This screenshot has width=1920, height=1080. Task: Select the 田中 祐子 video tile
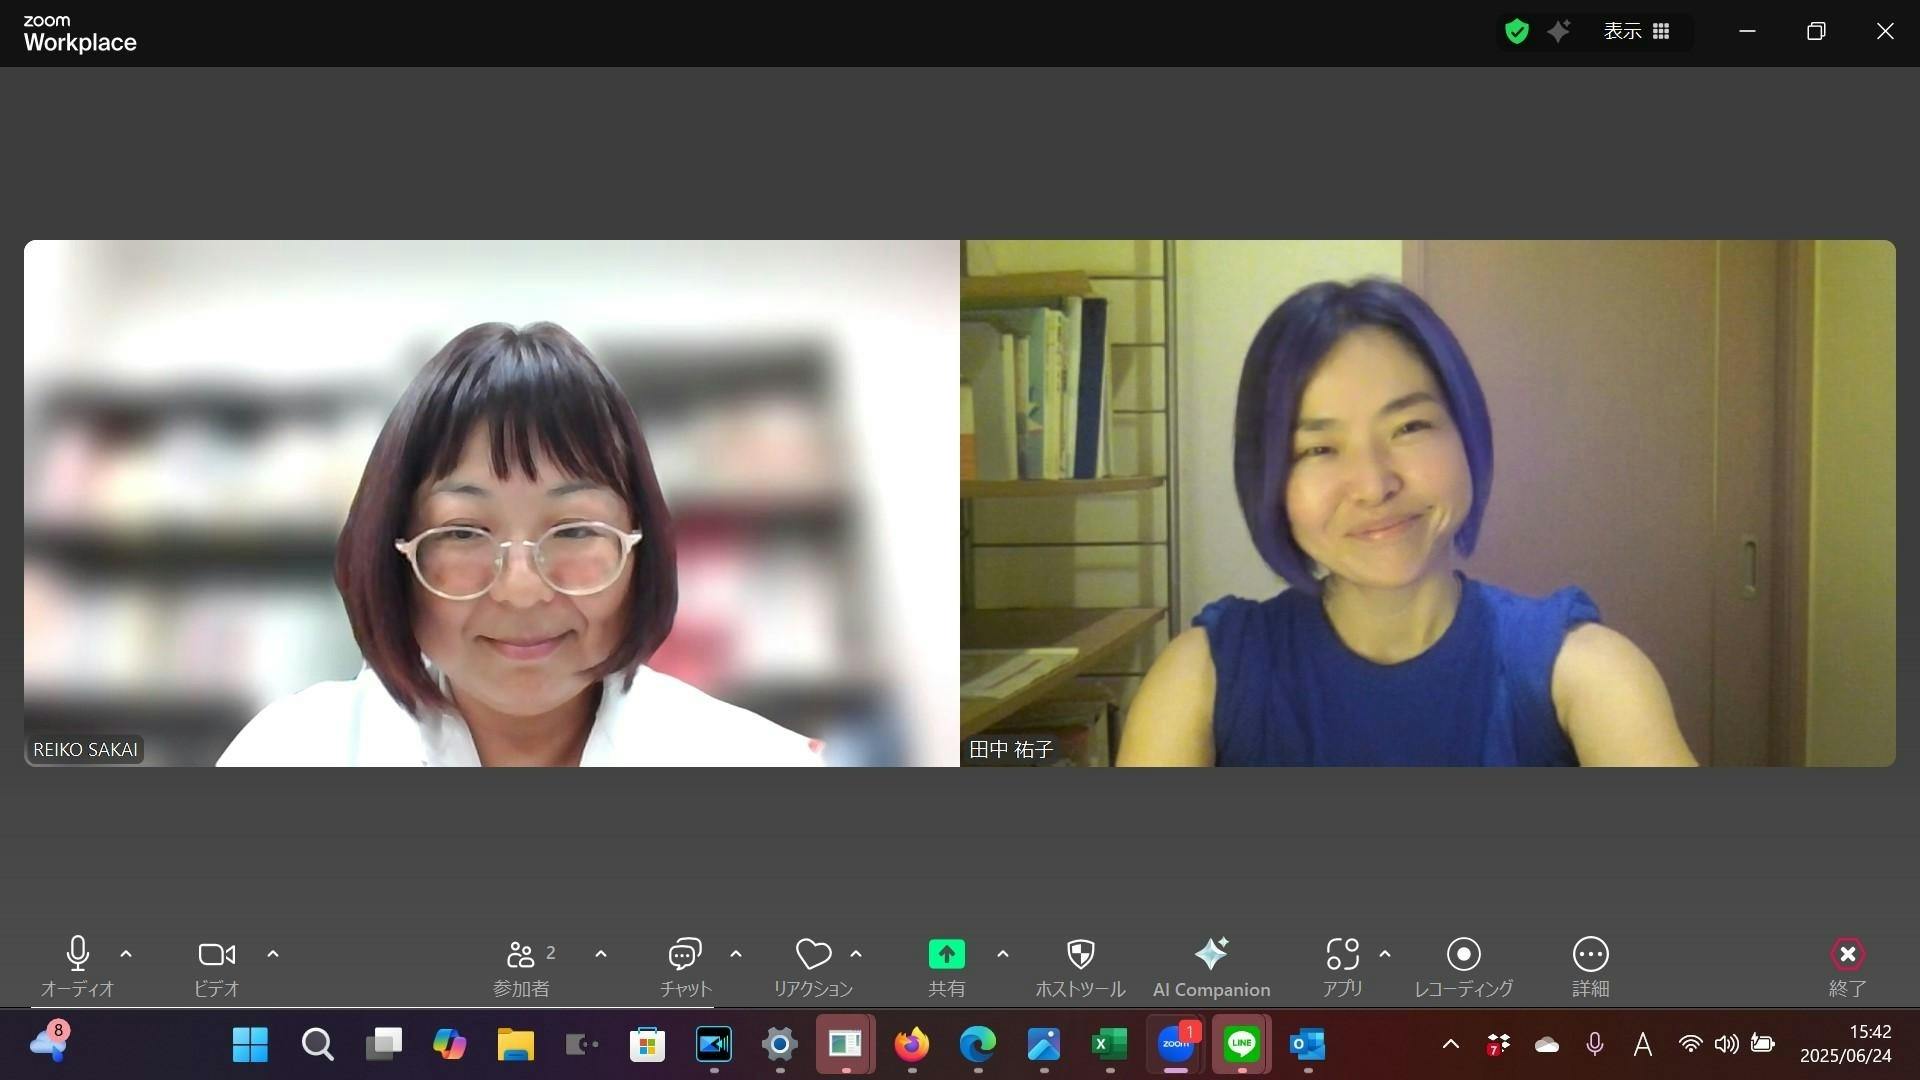tap(1427, 503)
